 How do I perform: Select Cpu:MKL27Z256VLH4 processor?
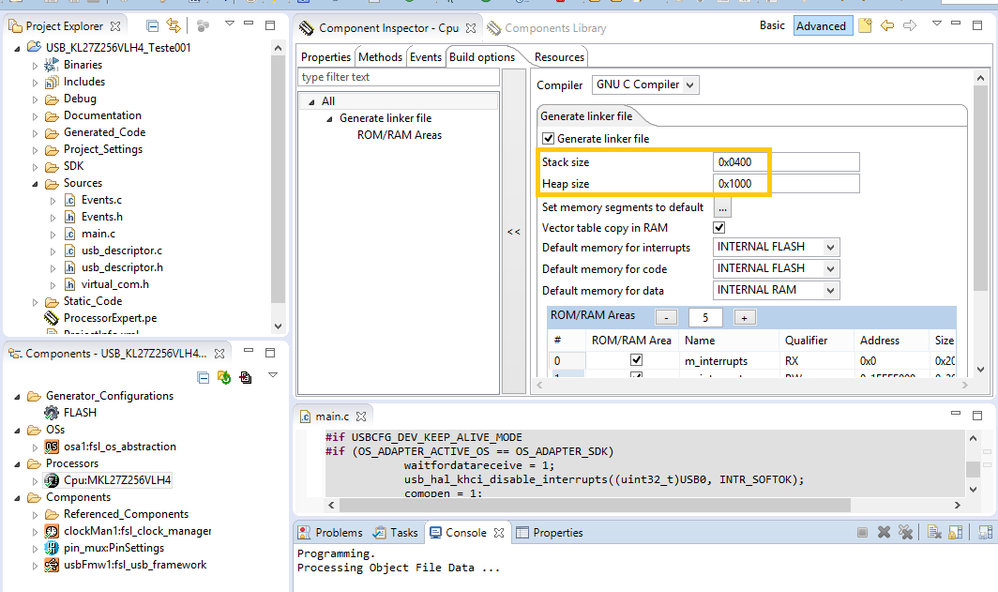tap(116, 480)
